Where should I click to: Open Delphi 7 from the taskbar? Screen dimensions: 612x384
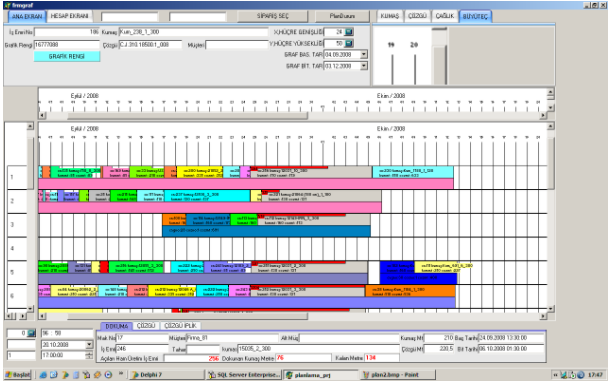click(x=167, y=375)
